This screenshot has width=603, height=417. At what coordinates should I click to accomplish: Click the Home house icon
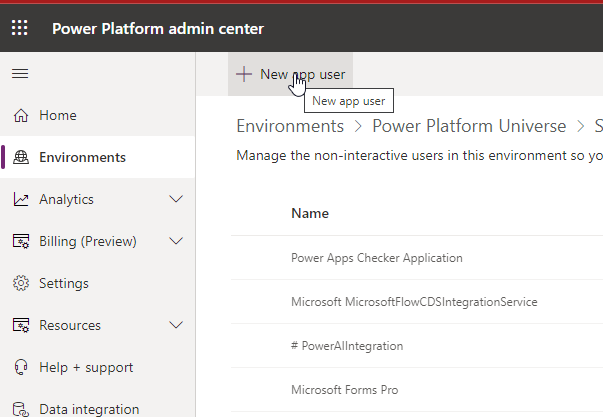tap(21, 115)
